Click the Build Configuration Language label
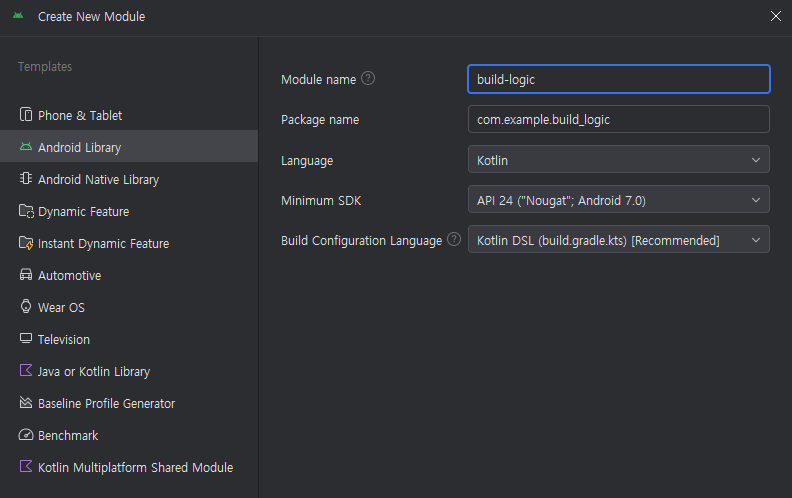 [362, 240]
